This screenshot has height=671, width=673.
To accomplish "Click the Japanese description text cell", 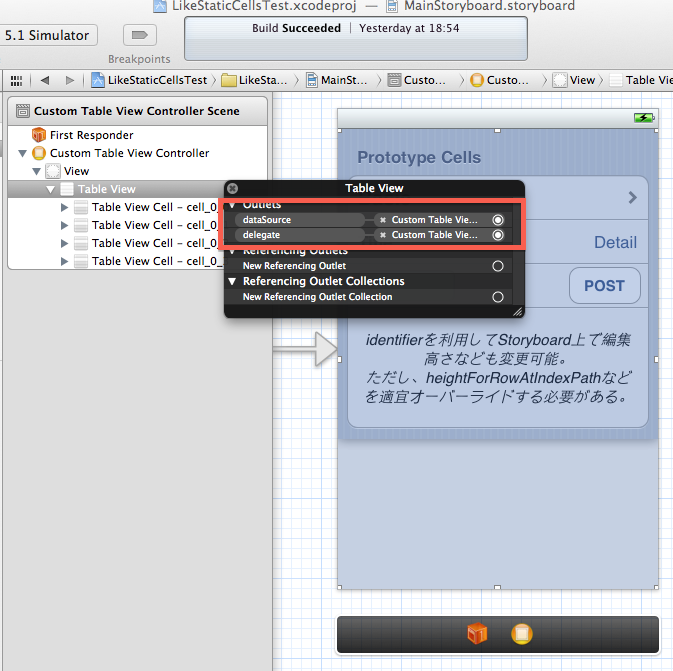I will (497, 368).
